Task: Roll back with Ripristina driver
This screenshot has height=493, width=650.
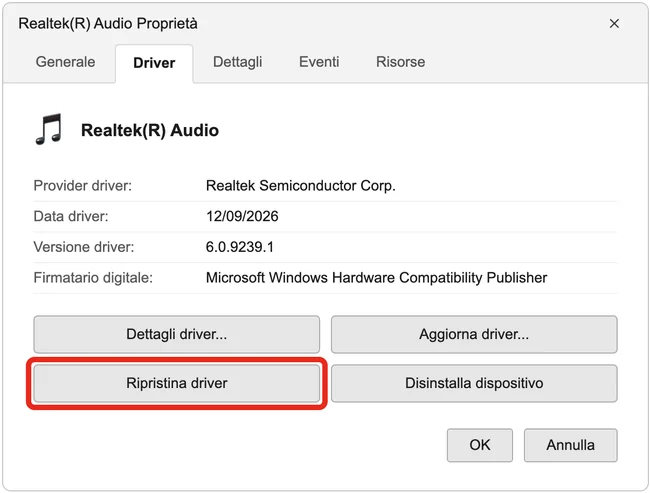Action: pos(177,383)
